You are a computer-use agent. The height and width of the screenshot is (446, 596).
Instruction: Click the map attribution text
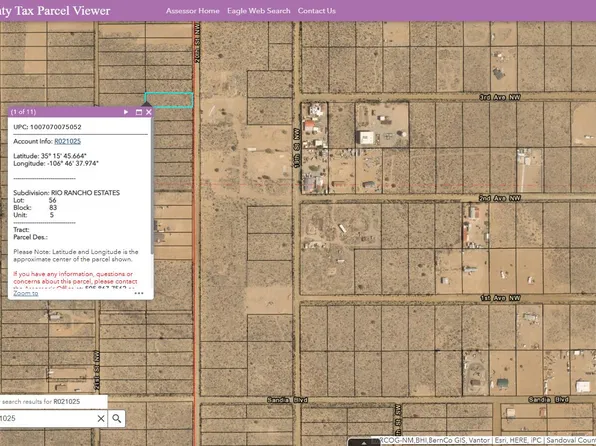point(488,440)
